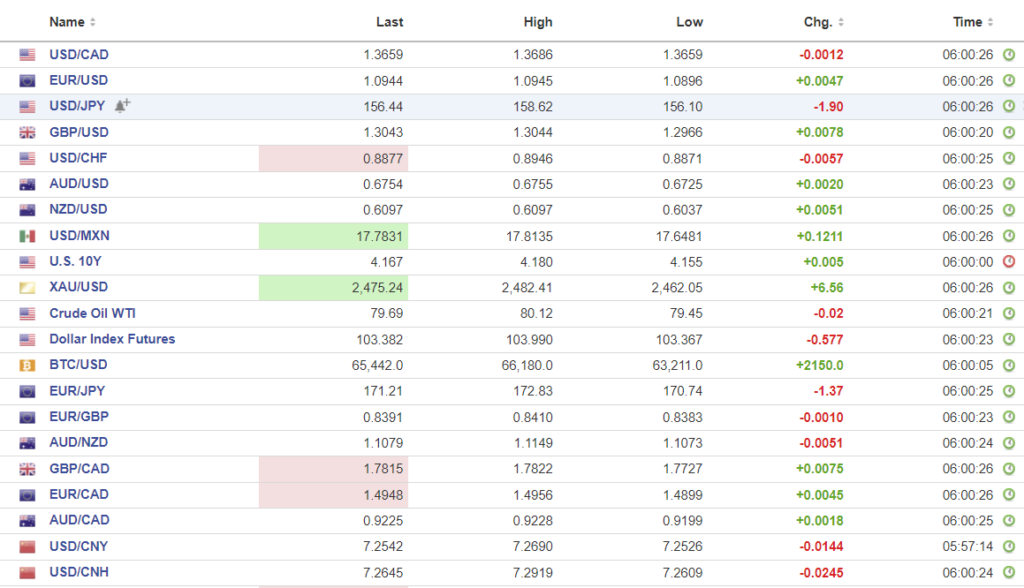Sort the table by the Name column arrows
The height and width of the screenshot is (588, 1024).
93,22
